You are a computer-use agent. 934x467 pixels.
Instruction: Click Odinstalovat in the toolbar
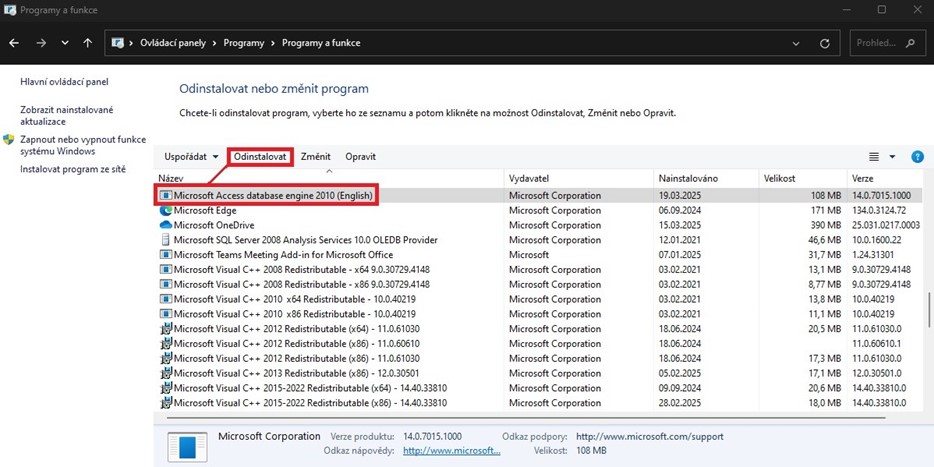[x=260, y=157]
